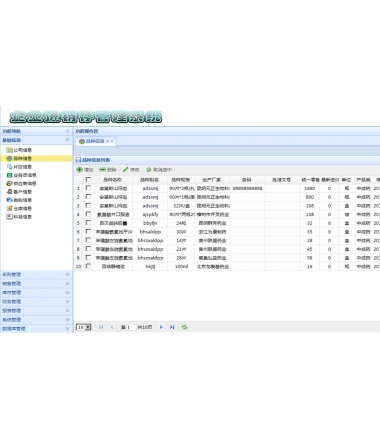Jump to the last page icon
This screenshot has height=441, width=380.
pos(172,327)
